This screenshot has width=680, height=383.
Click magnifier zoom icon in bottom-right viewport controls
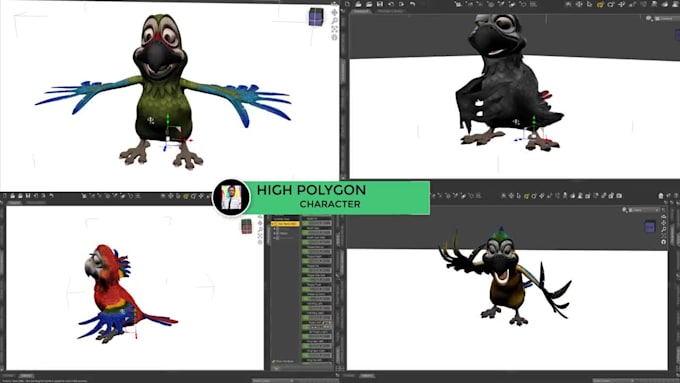[x=664, y=229]
